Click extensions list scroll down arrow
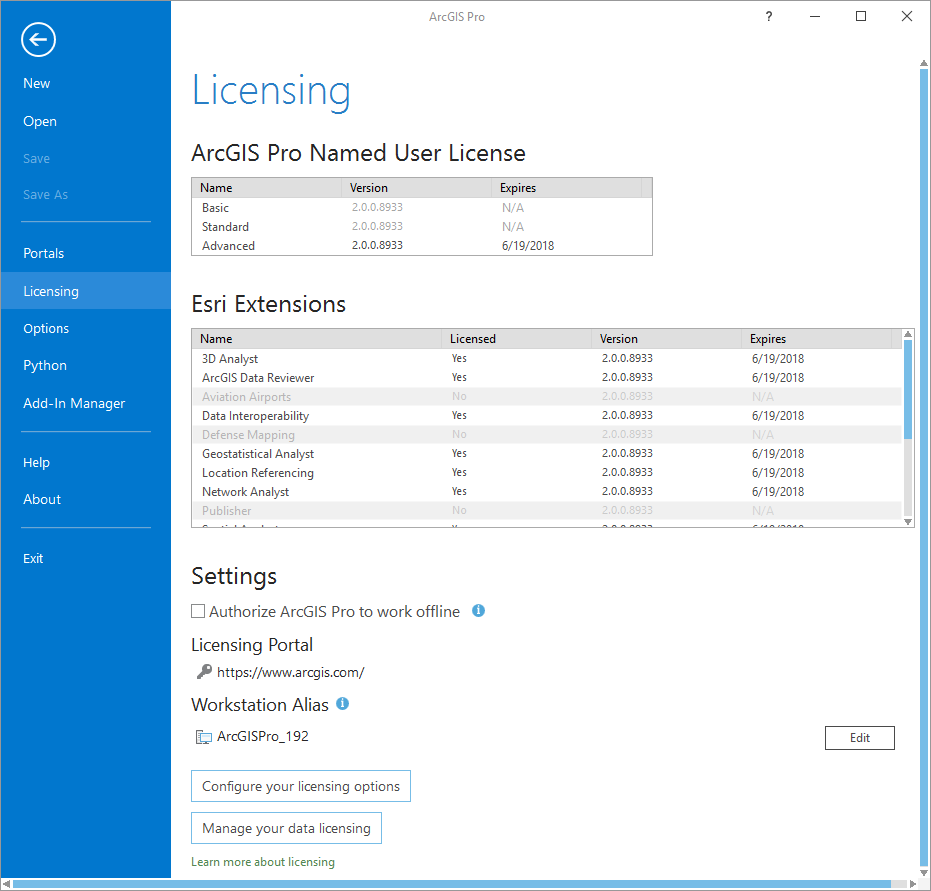The height and width of the screenshot is (891, 931). [x=908, y=522]
